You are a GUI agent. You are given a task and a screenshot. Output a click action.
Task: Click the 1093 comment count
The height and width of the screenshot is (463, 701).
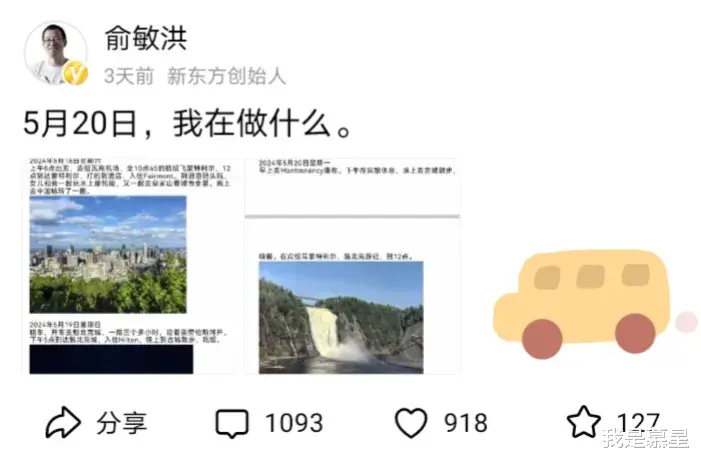(x=294, y=423)
